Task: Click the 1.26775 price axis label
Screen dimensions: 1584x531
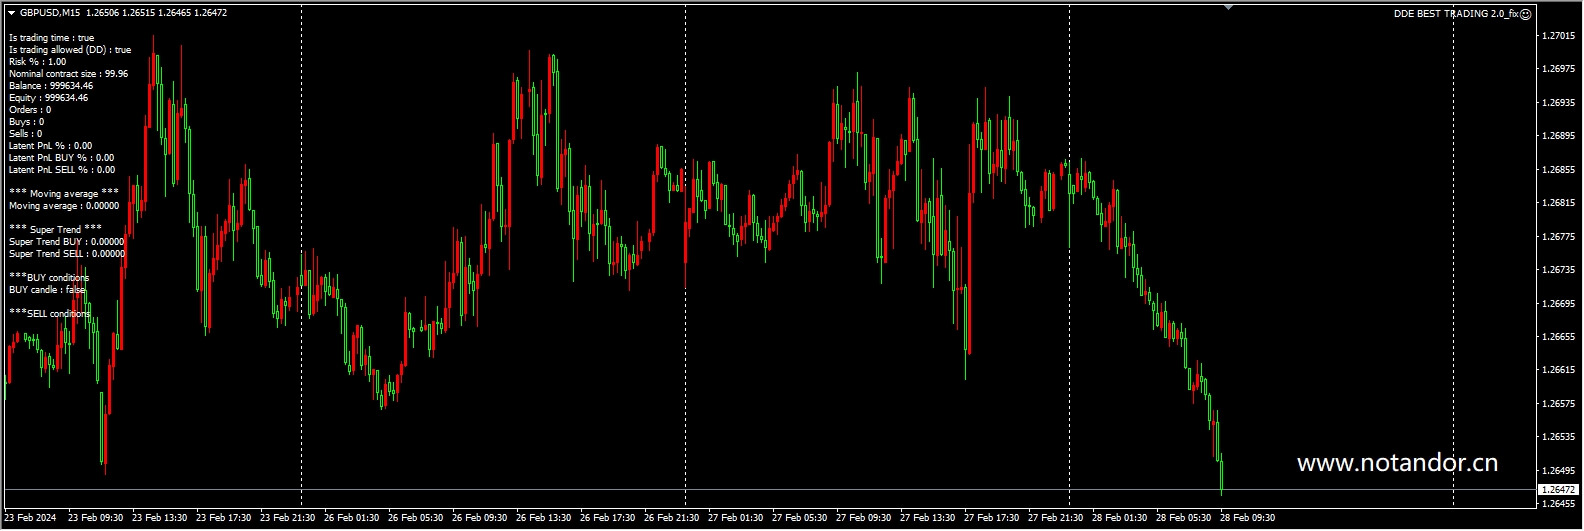Action: (1558, 237)
